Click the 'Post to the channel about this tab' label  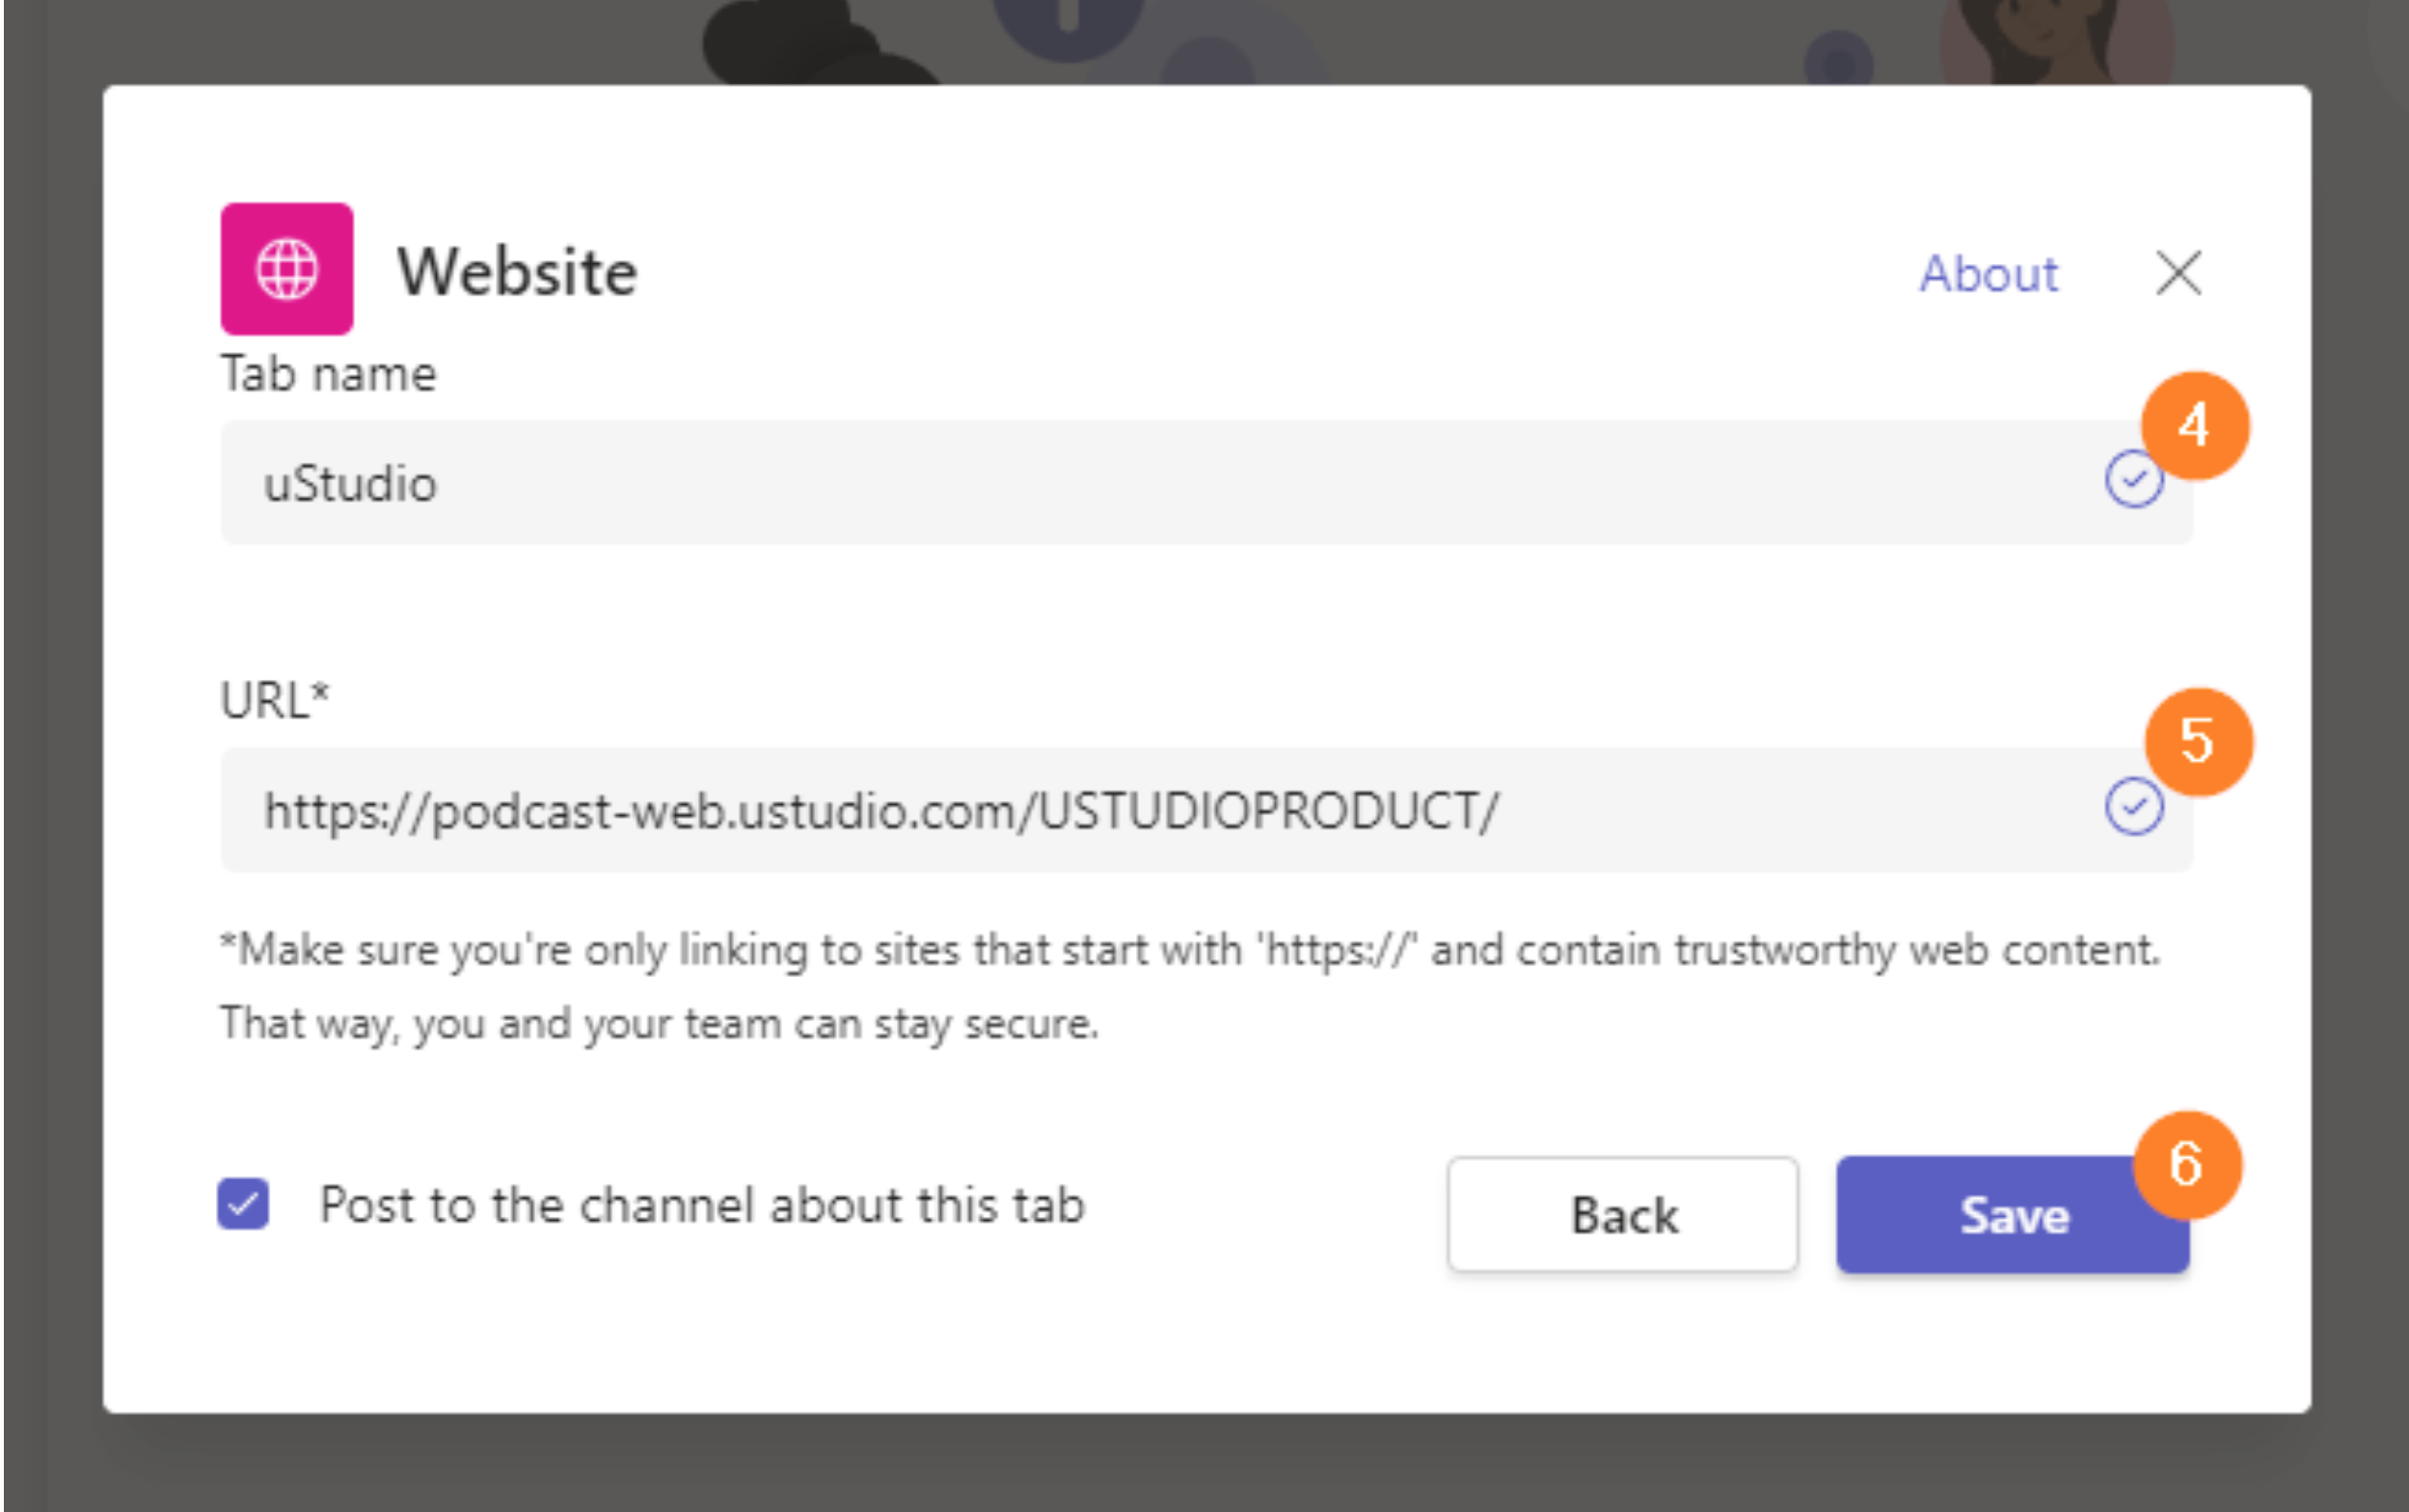point(702,1205)
